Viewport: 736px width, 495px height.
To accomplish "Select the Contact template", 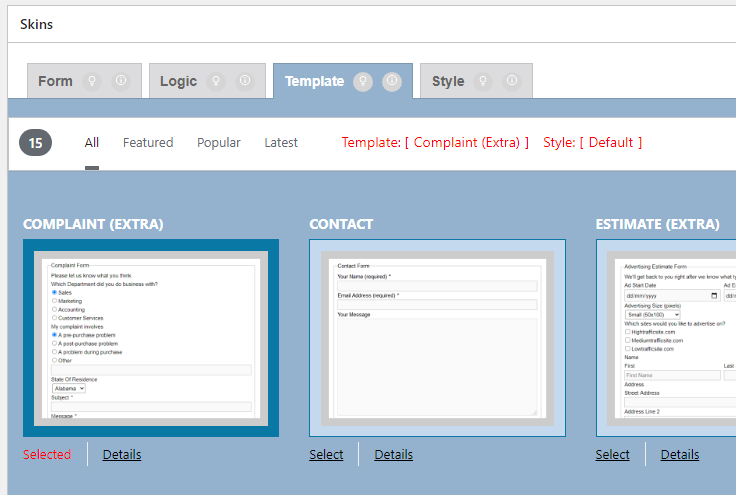I will coord(326,455).
